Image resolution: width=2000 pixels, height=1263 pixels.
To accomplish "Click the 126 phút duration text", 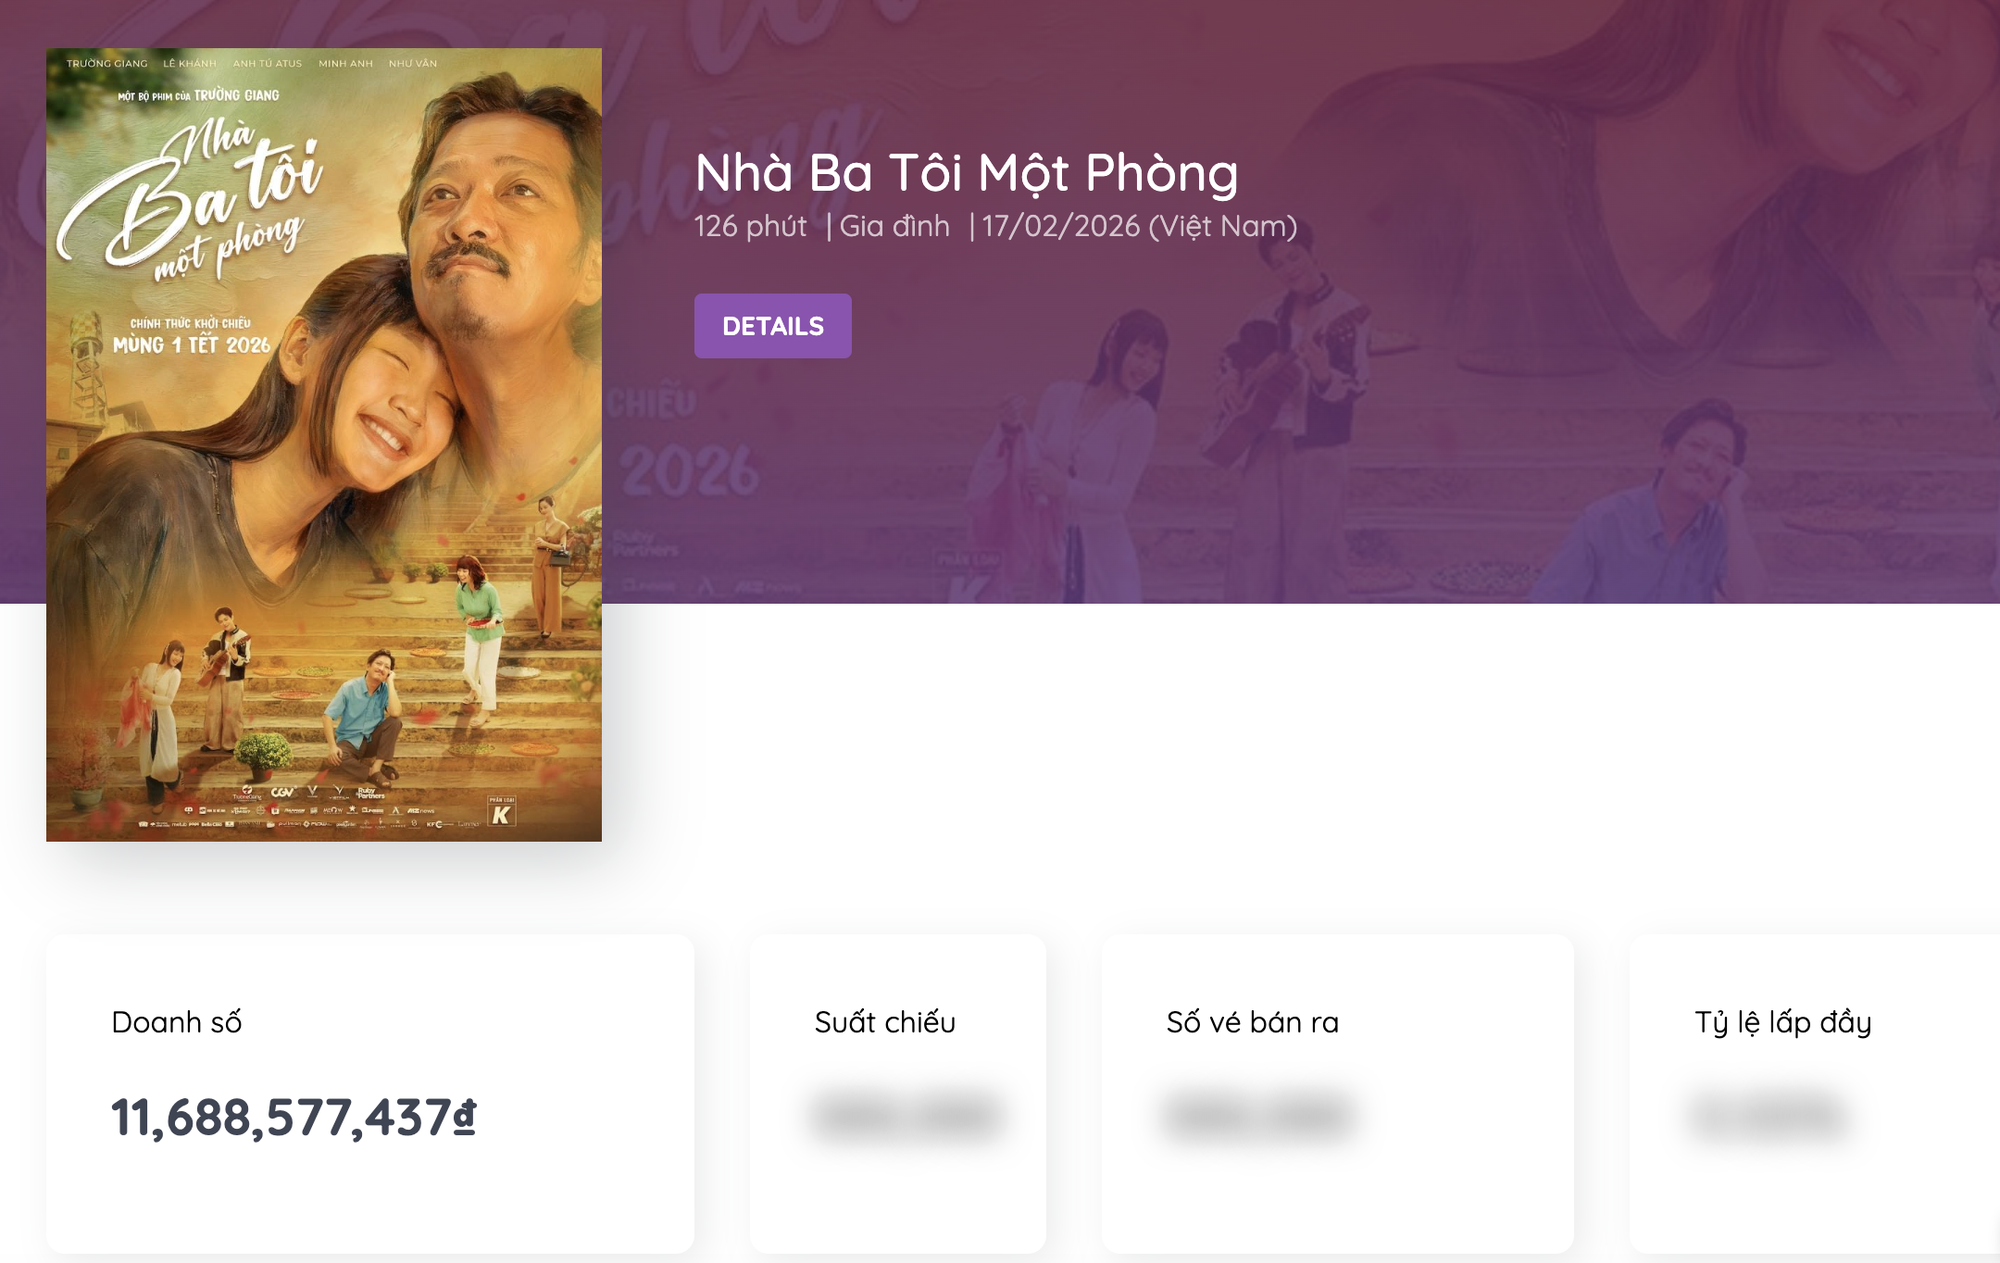I will tap(750, 226).
